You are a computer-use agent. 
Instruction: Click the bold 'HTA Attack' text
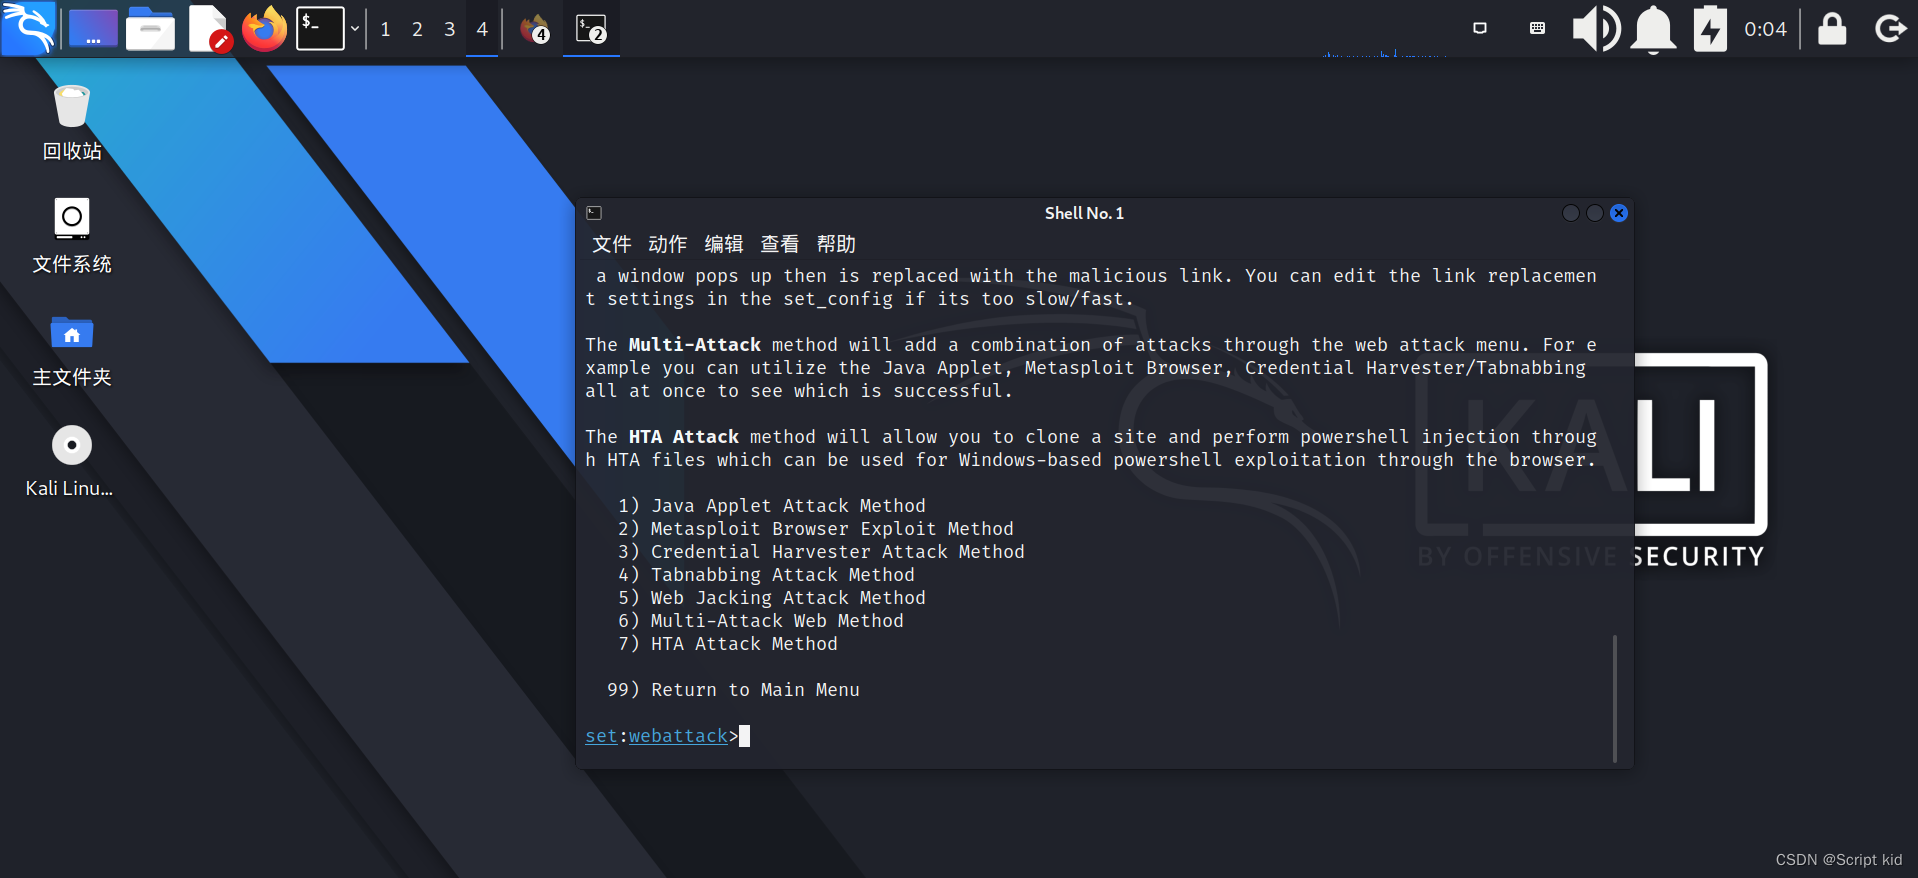(x=684, y=437)
